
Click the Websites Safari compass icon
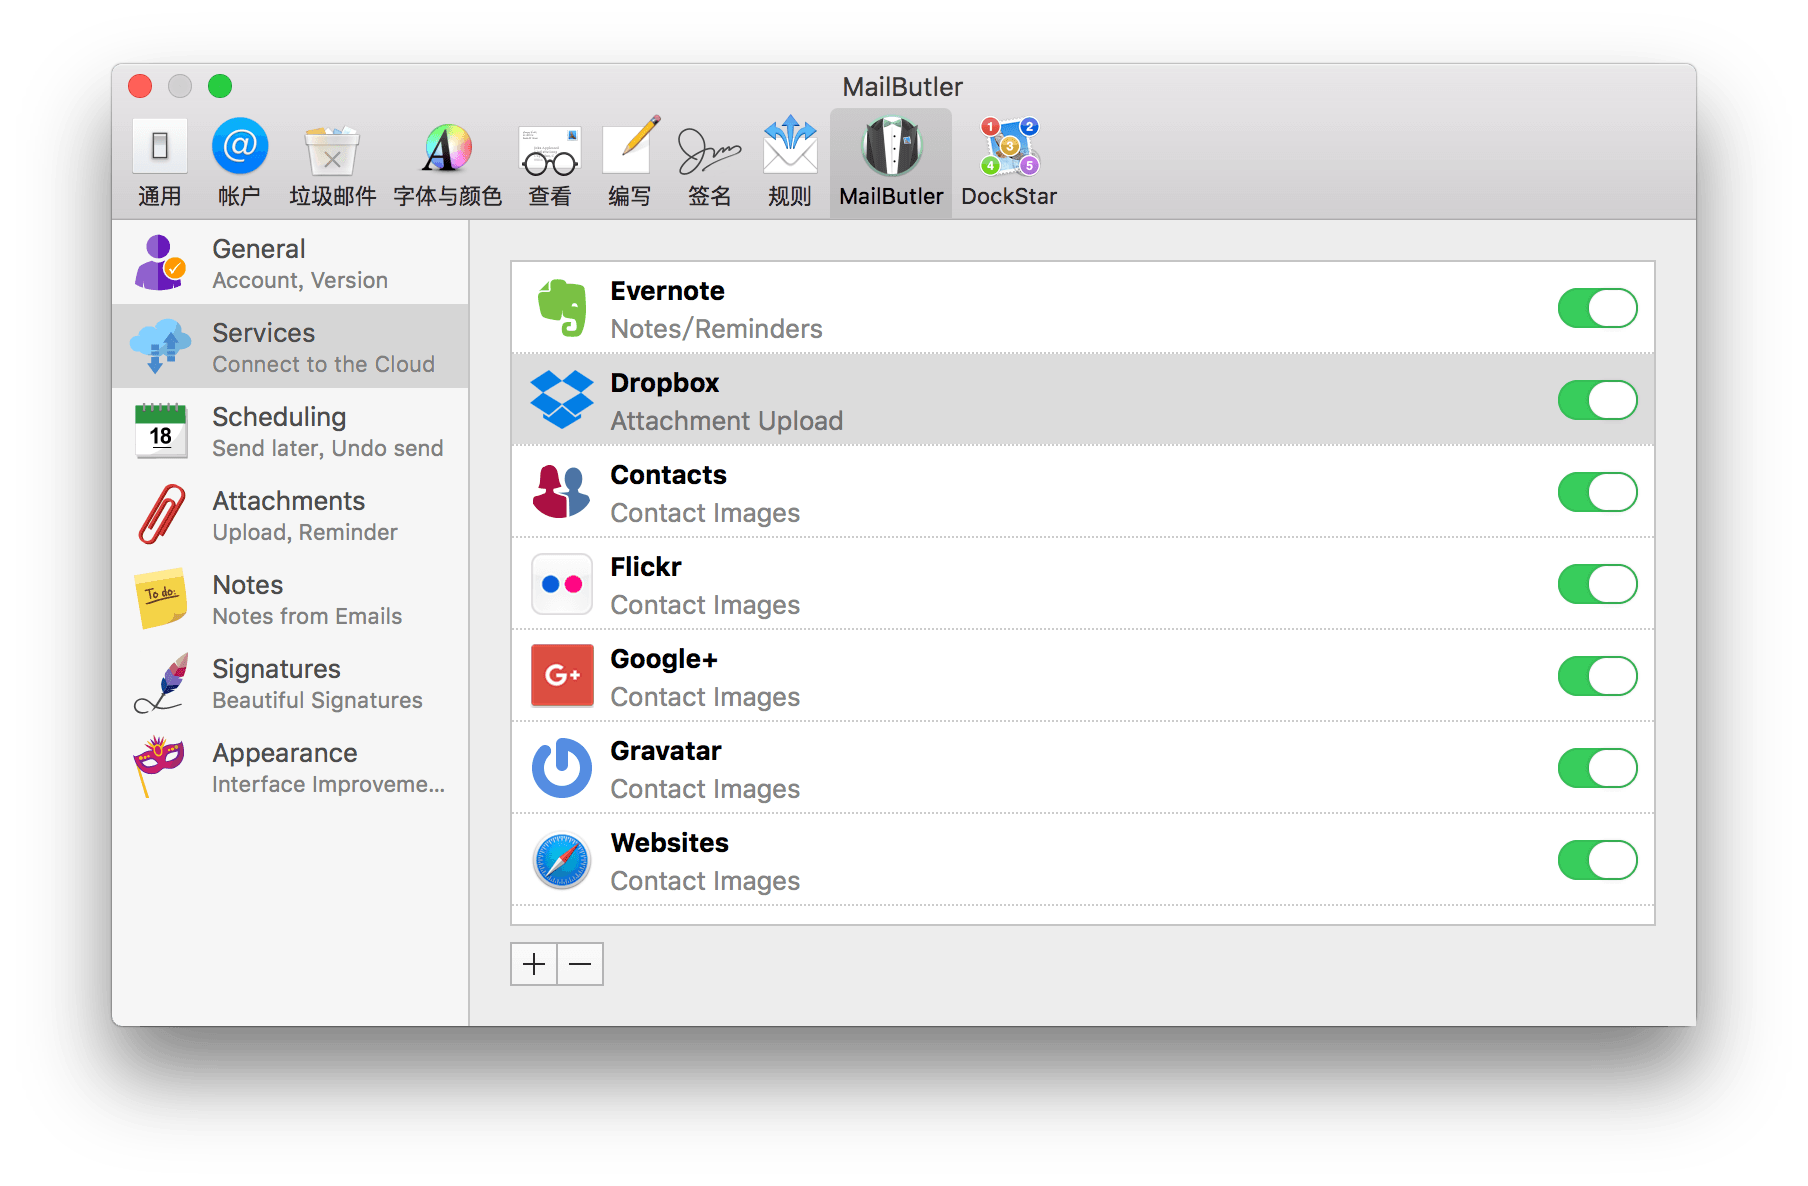click(562, 860)
